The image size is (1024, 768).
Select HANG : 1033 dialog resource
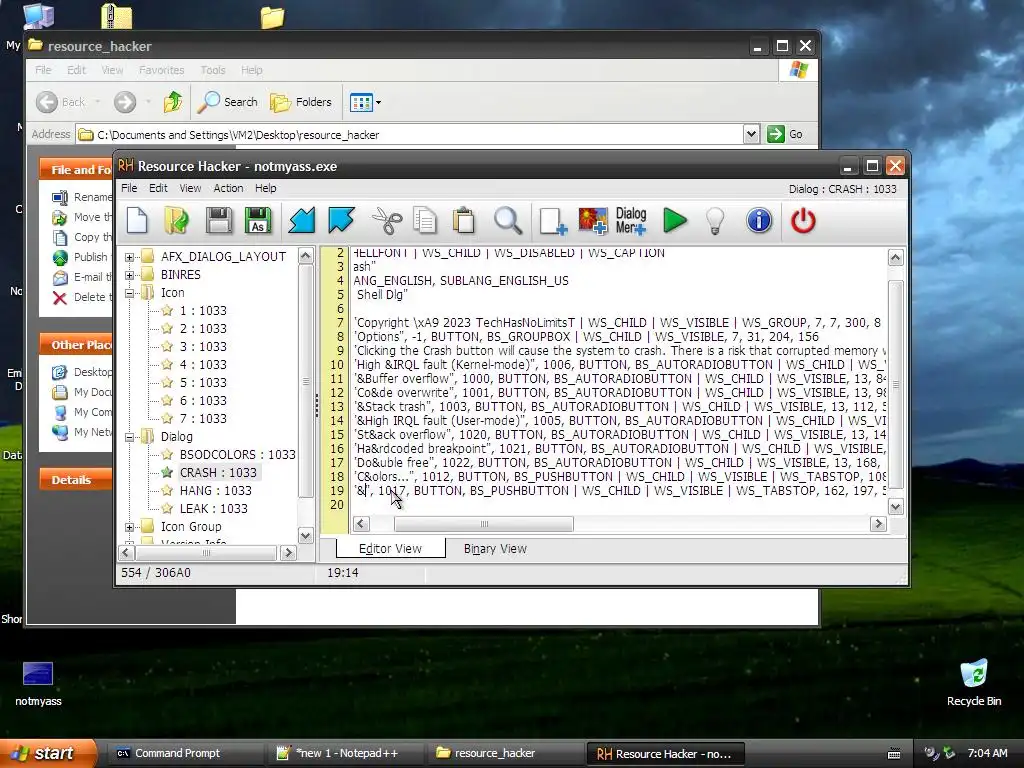pyautogui.click(x=216, y=490)
